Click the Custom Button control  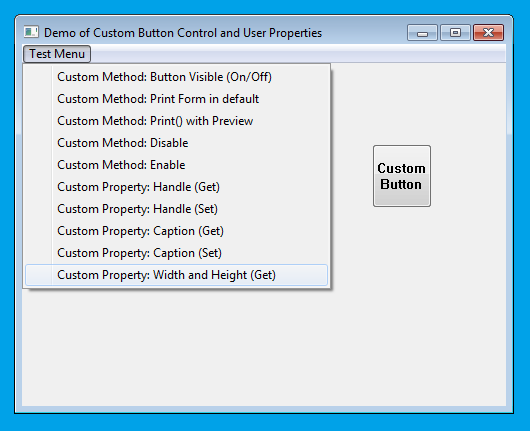(402, 176)
